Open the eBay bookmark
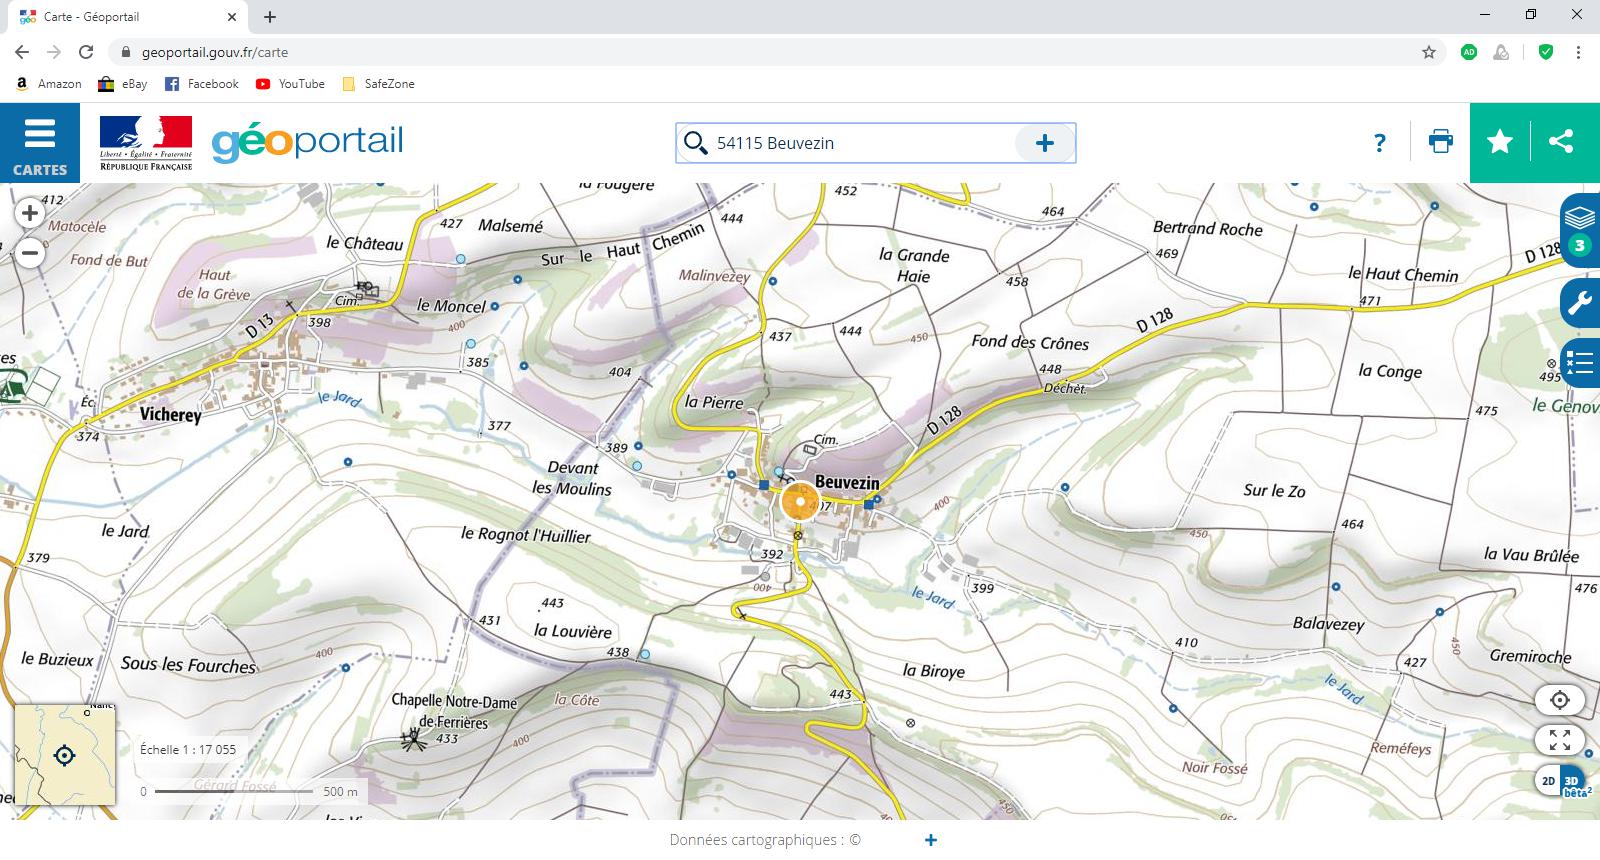The height and width of the screenshot is (860, 1600). coord(122,84)
